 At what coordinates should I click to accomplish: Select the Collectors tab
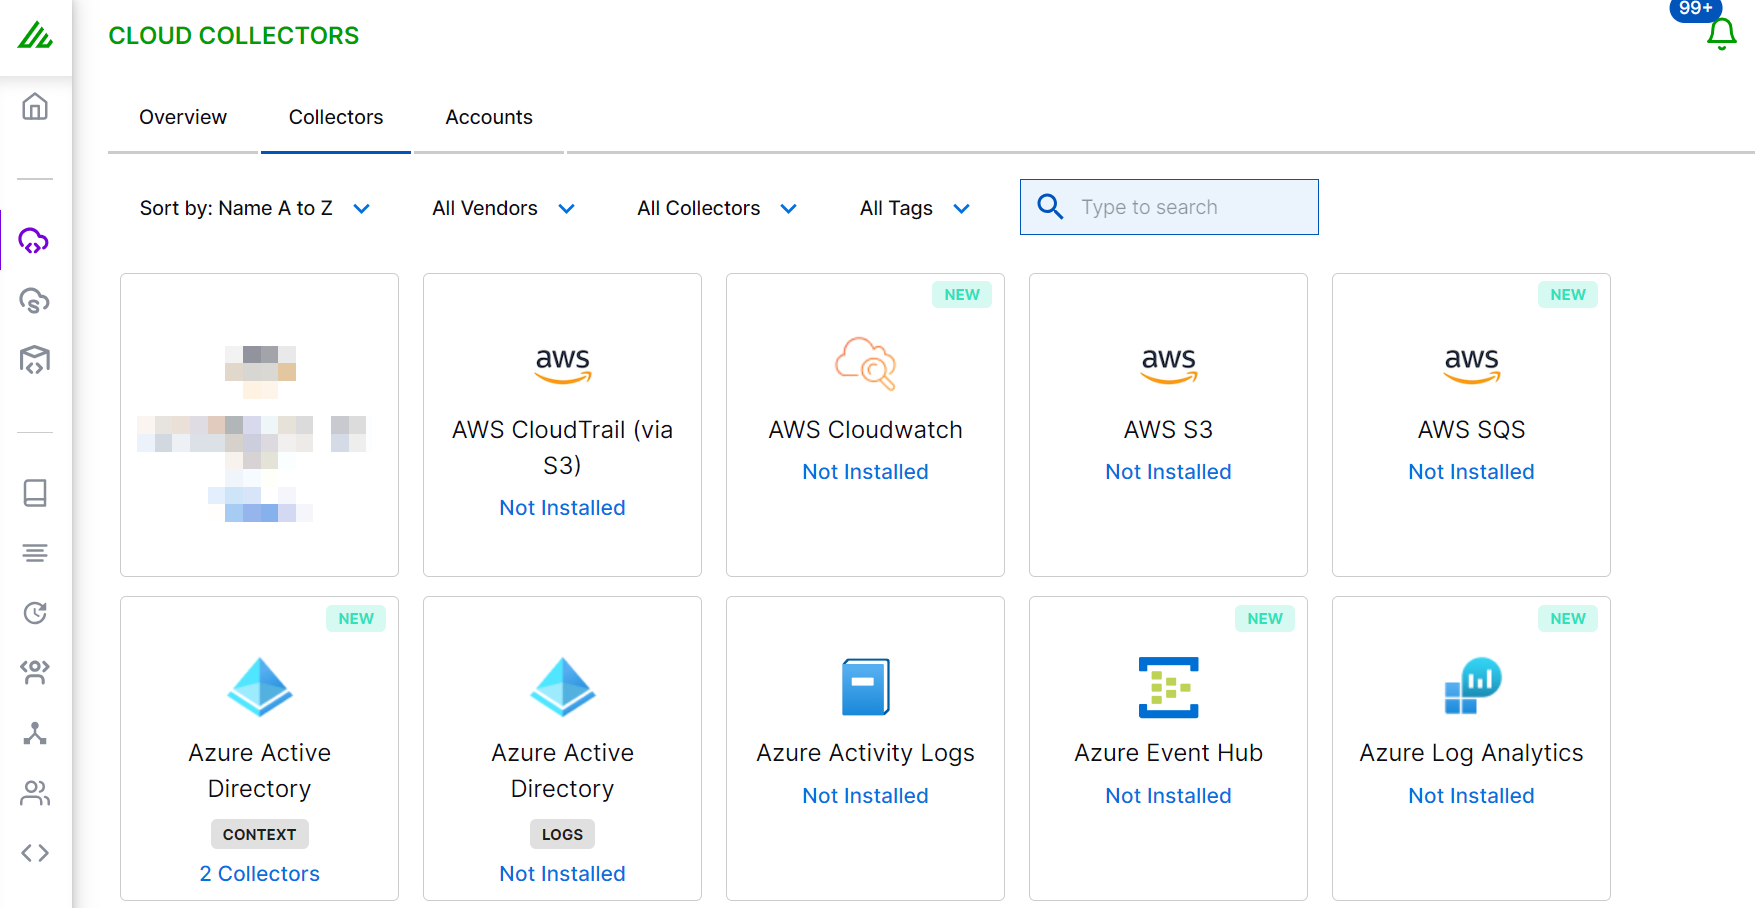(336, 117)
